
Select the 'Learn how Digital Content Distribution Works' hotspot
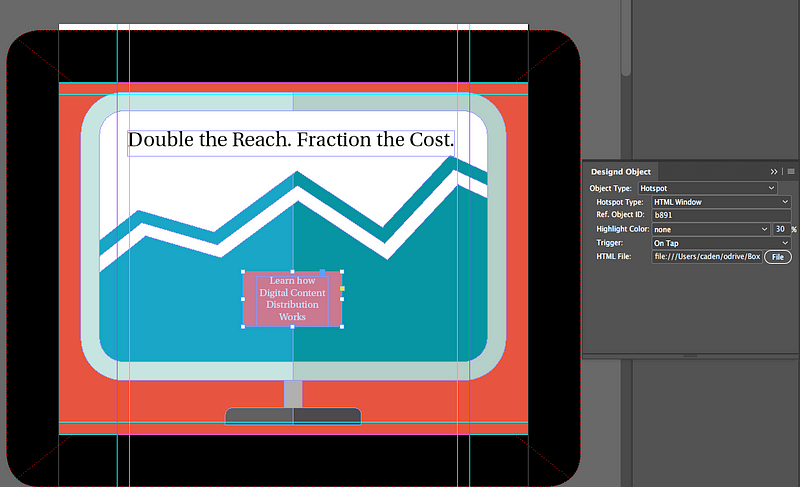coord(292,299)
